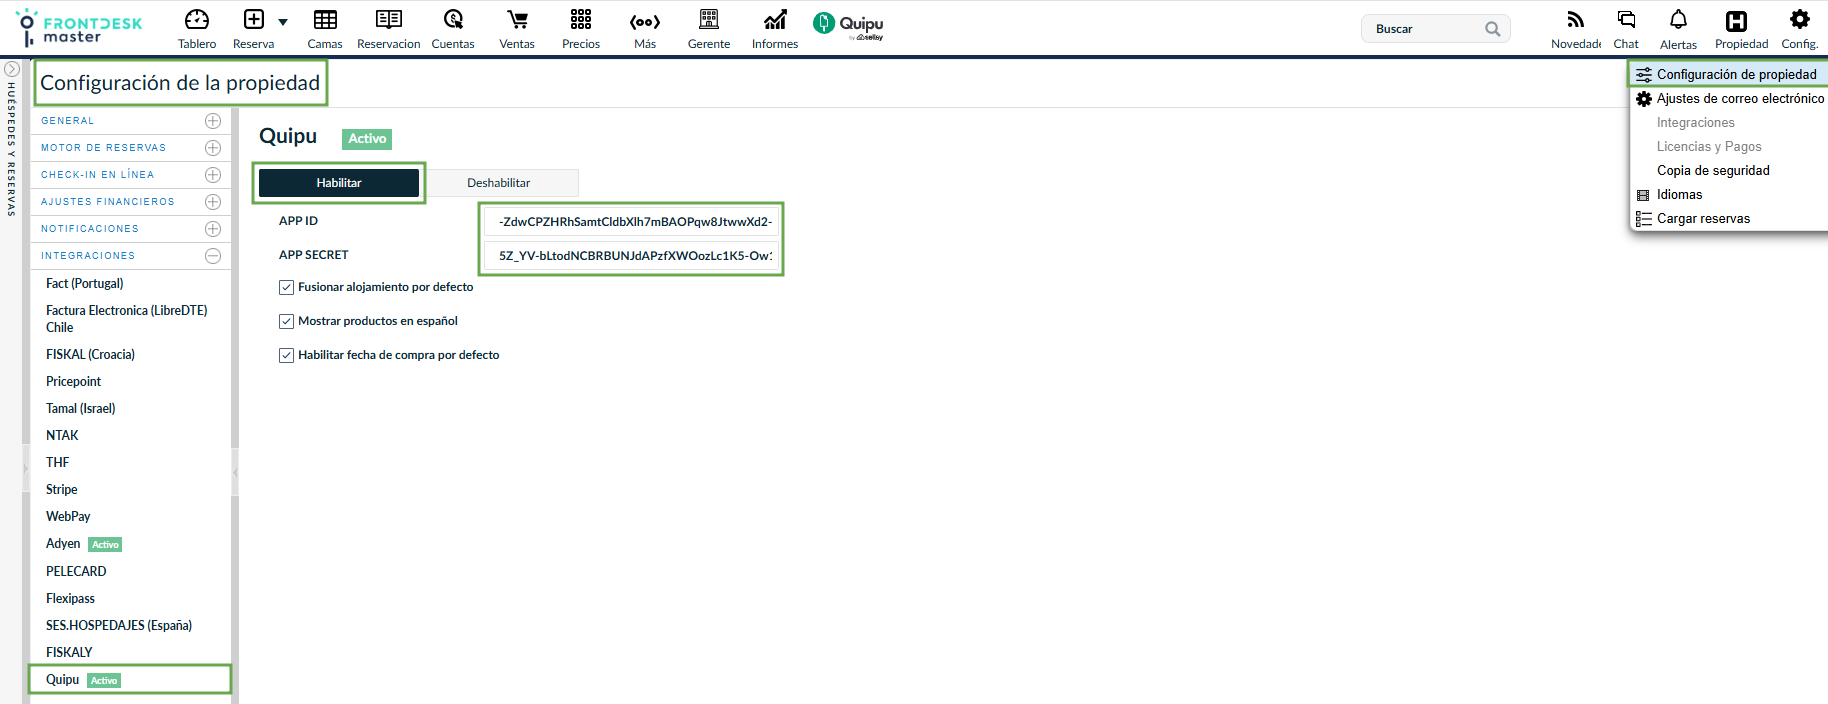
Task: Select Fact (Portugal) integration
Action: point(85,284)
